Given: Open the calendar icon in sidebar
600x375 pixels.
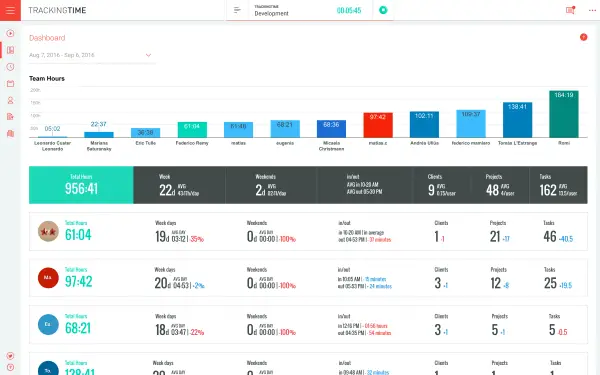Looking at the screenshot, I should (x=10, y=83).
